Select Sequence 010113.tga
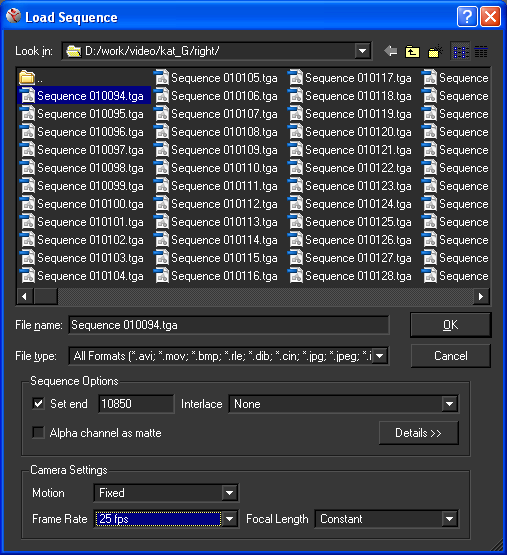The width and height of the screenshot is (507, 555). coord(216,222)
